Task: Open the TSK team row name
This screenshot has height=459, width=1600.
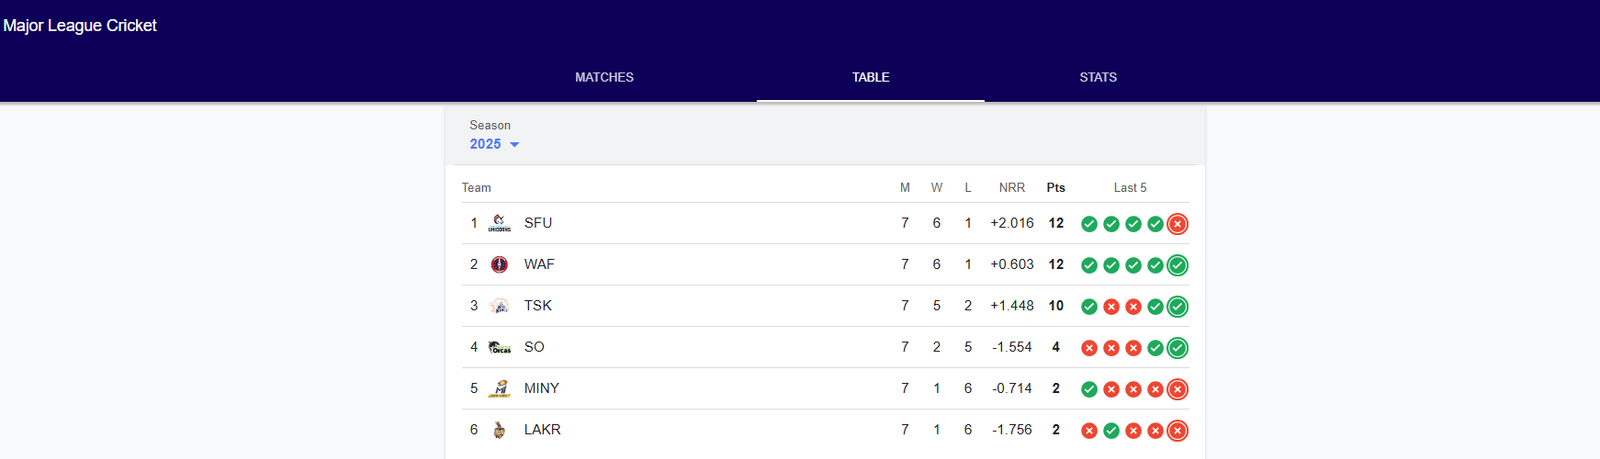Action: (538, 306)
